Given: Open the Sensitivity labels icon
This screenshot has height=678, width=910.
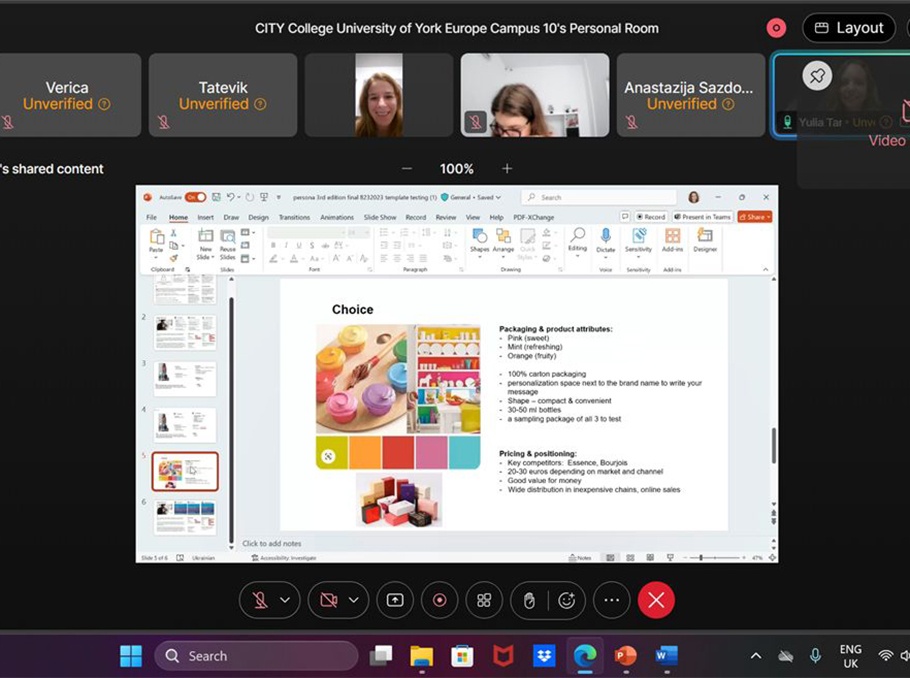Looking at the screenshot, I should (638, 235).
